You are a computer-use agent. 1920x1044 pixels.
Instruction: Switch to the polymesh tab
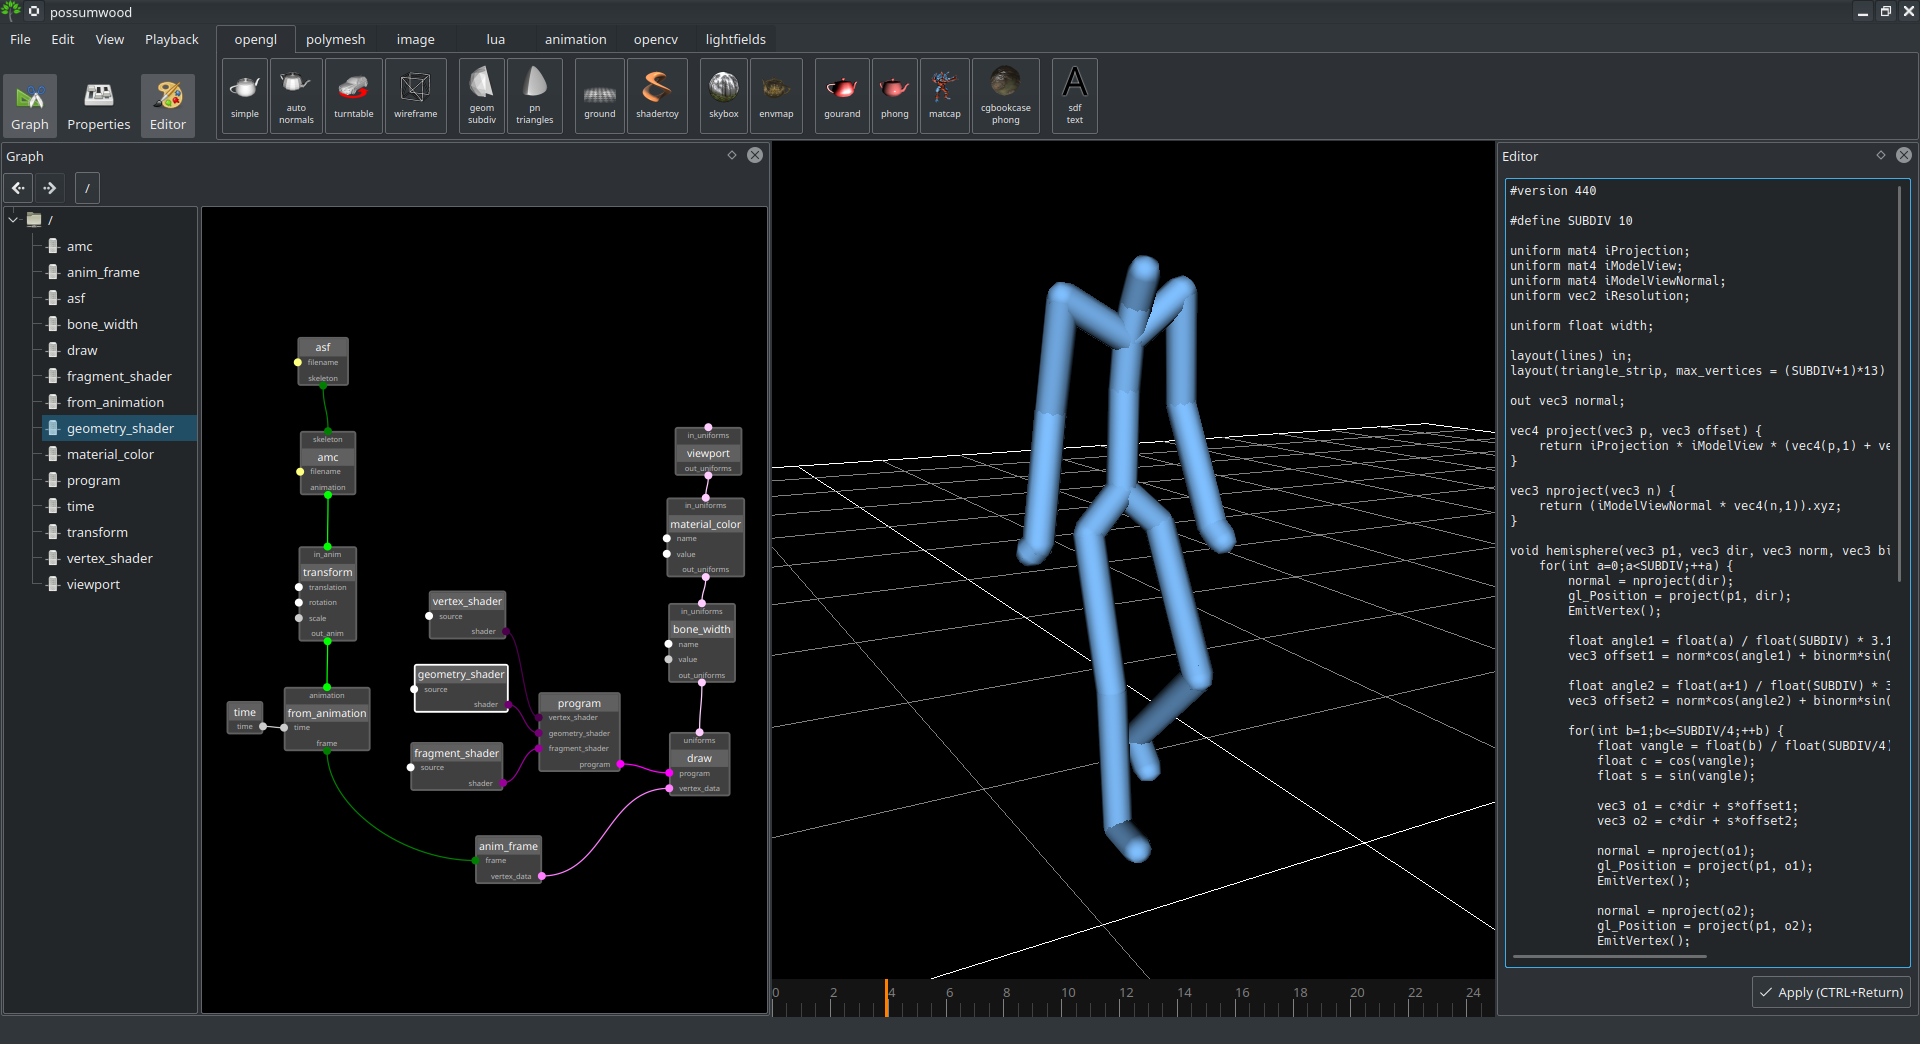pos(336,39)
